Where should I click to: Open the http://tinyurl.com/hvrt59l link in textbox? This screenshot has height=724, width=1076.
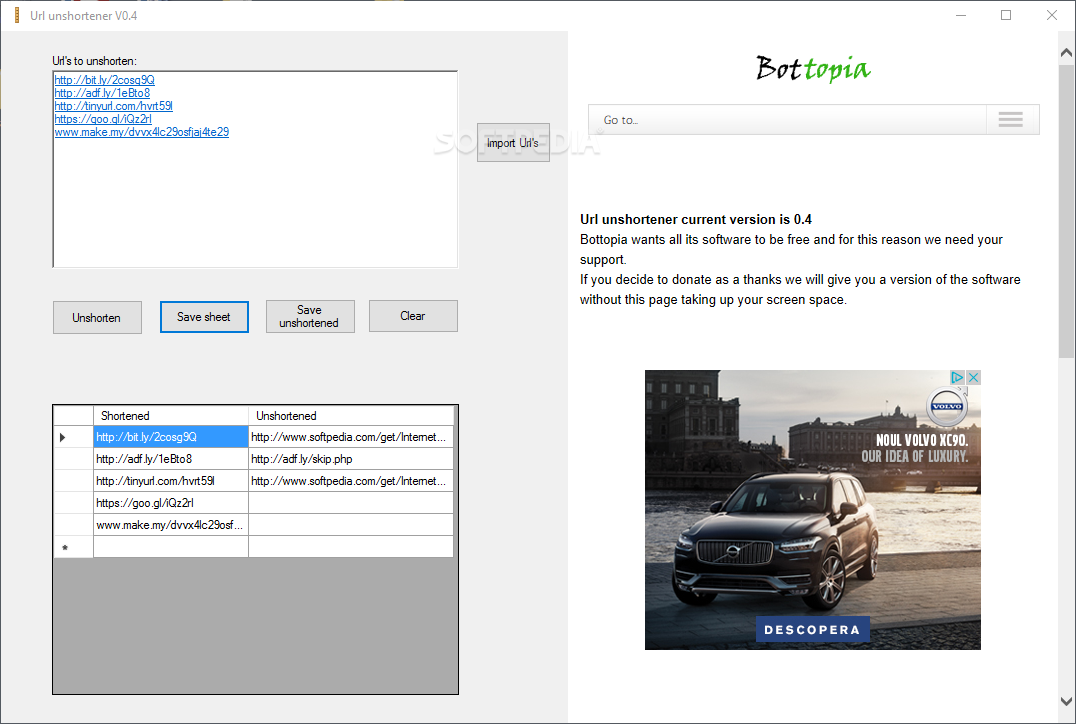[x=113, y=106]
